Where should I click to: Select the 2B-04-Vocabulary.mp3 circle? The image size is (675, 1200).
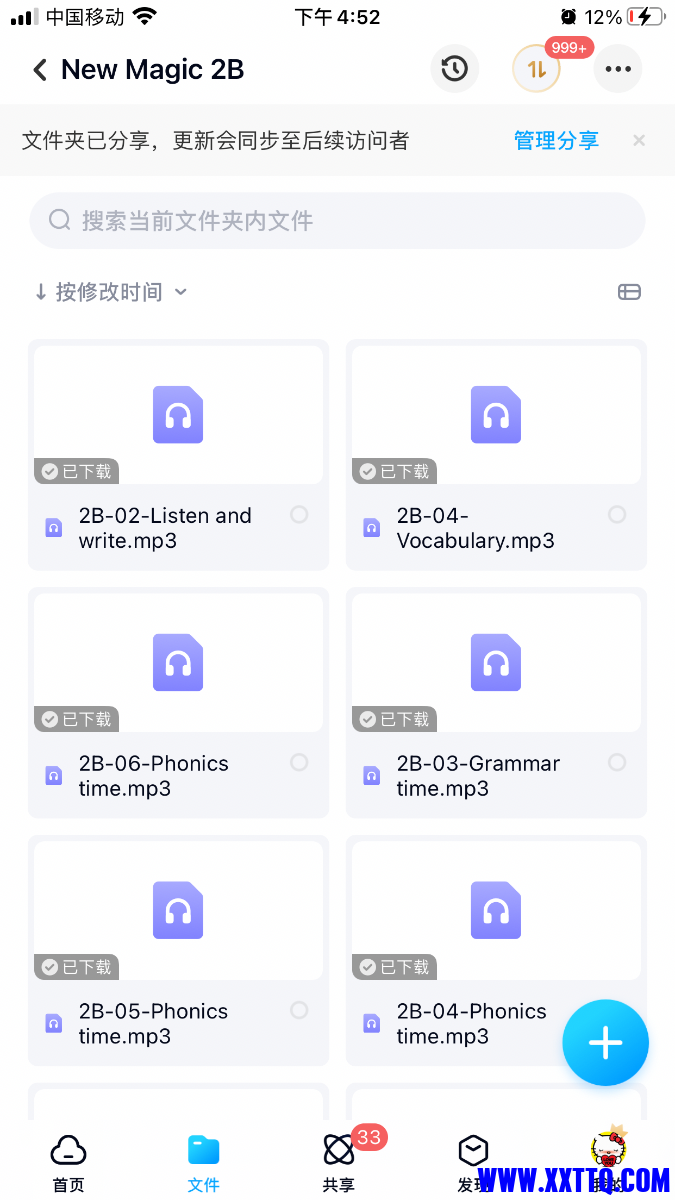pos(617,514)
